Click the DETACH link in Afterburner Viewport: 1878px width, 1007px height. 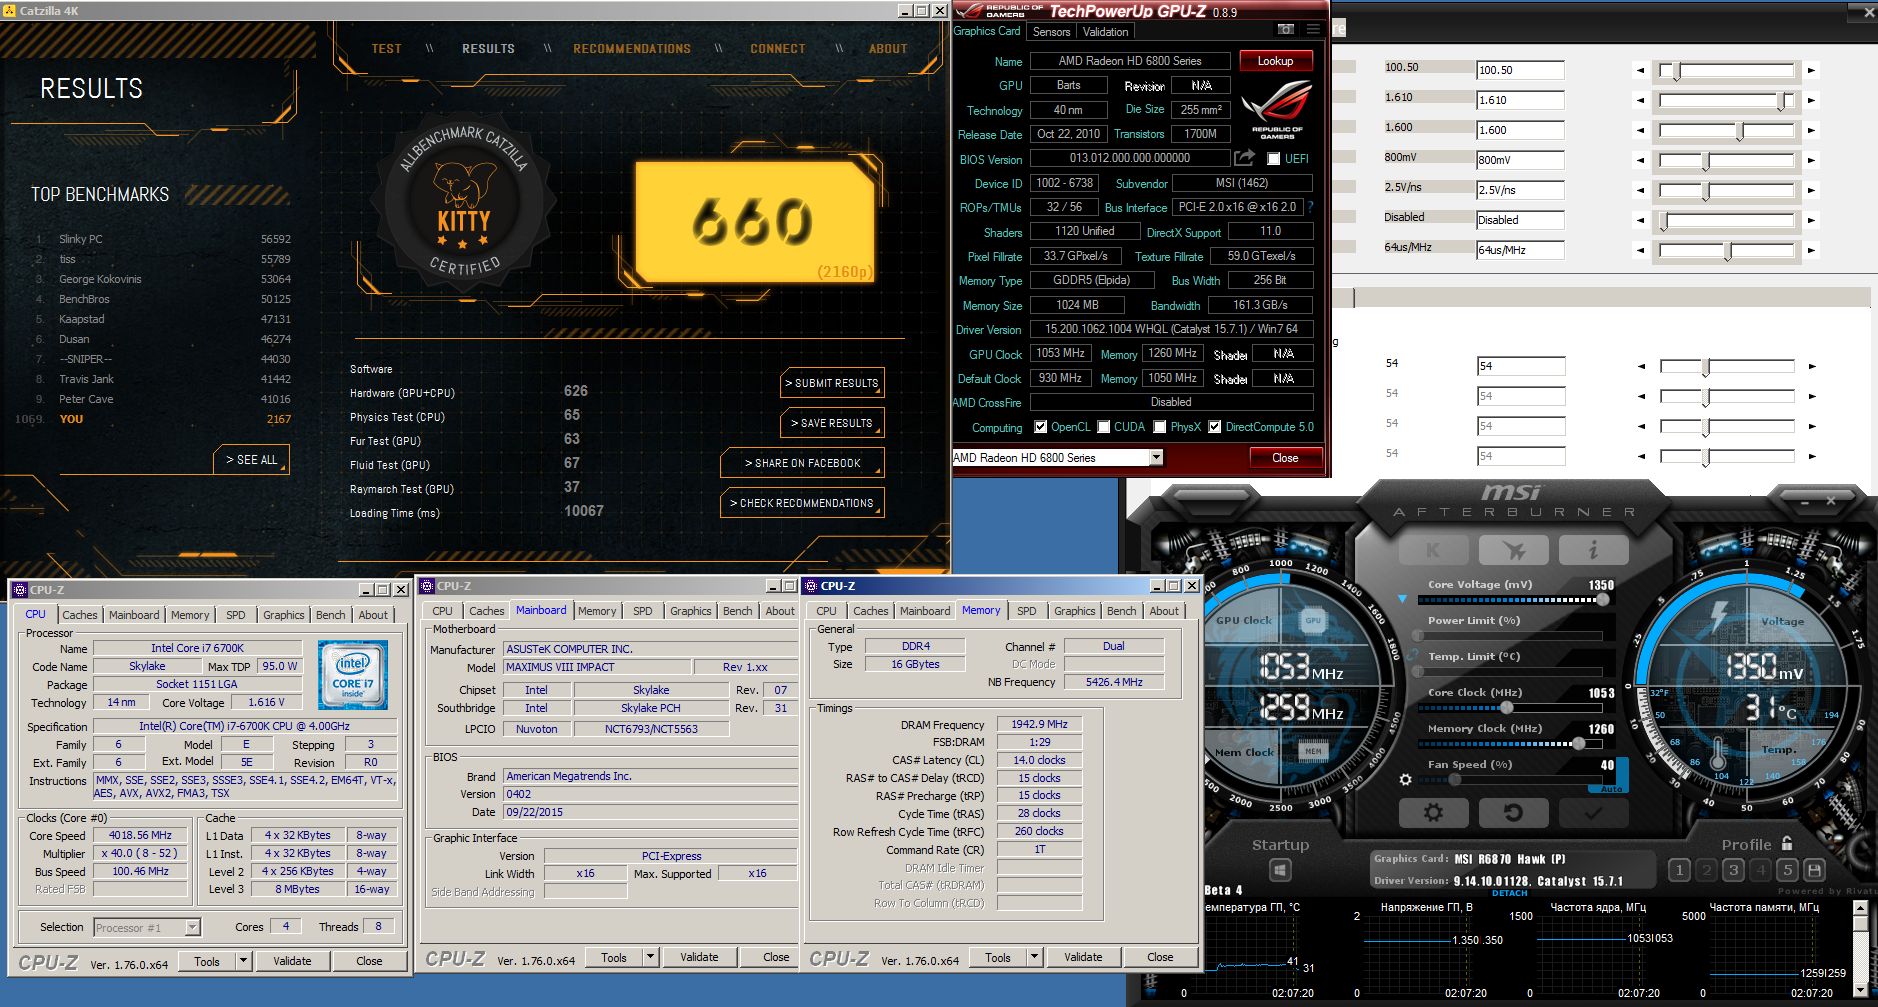coord(1509,893)
